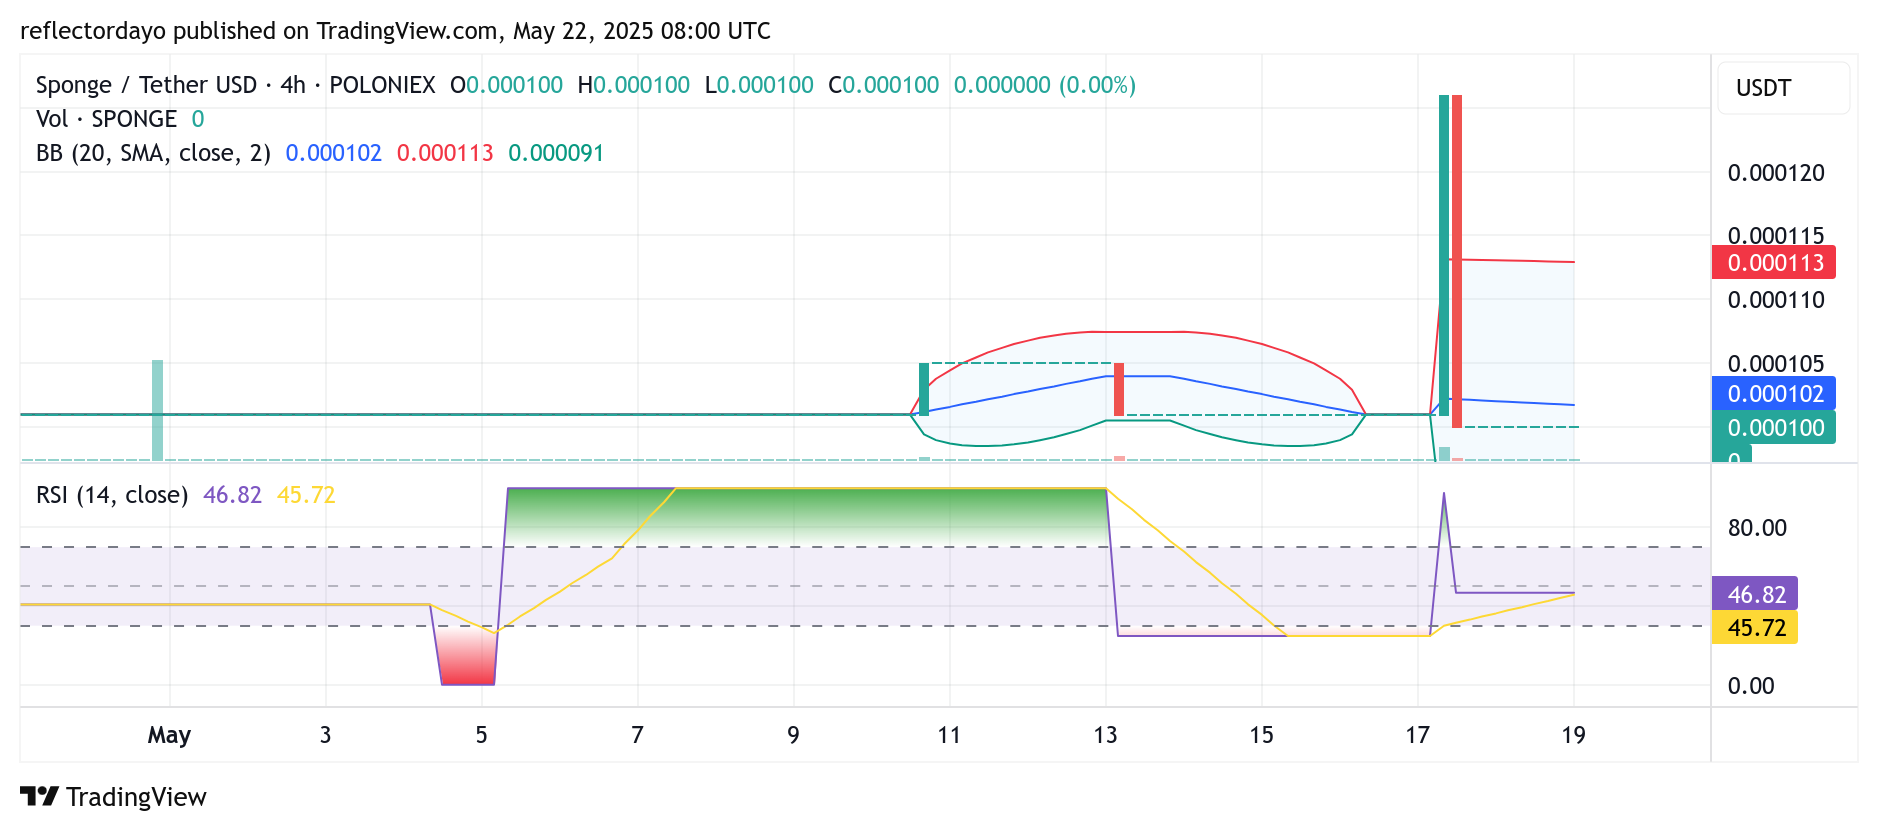Click the RSI (14, close) indicator label
1878x832 pixels.
pos(112,495)
